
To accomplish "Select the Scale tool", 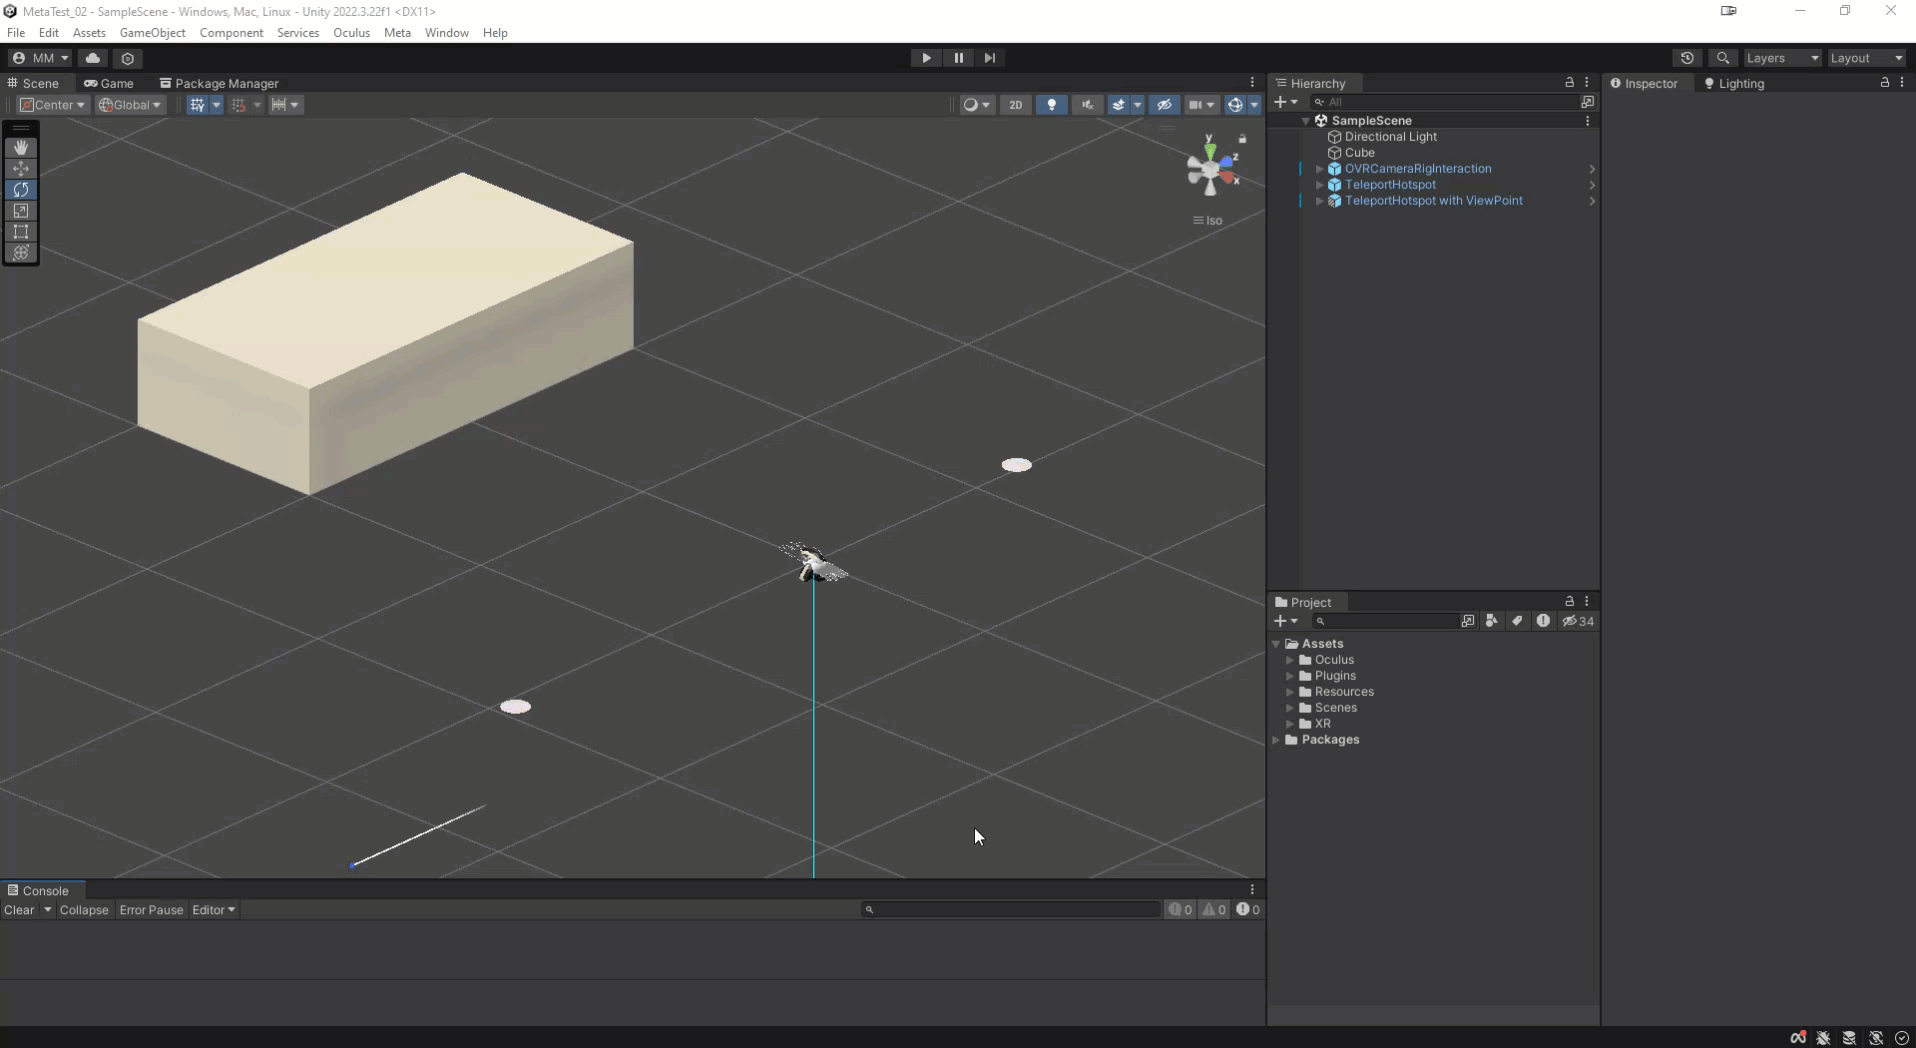I will [21, 210].
